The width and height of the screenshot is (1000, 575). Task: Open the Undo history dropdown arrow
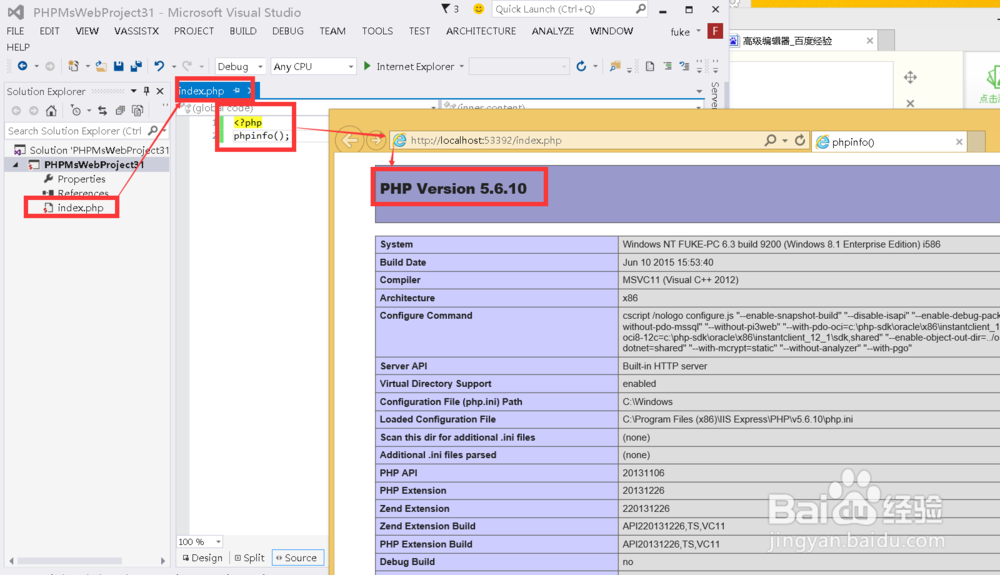pyautogui.click(x=173, y=66)
